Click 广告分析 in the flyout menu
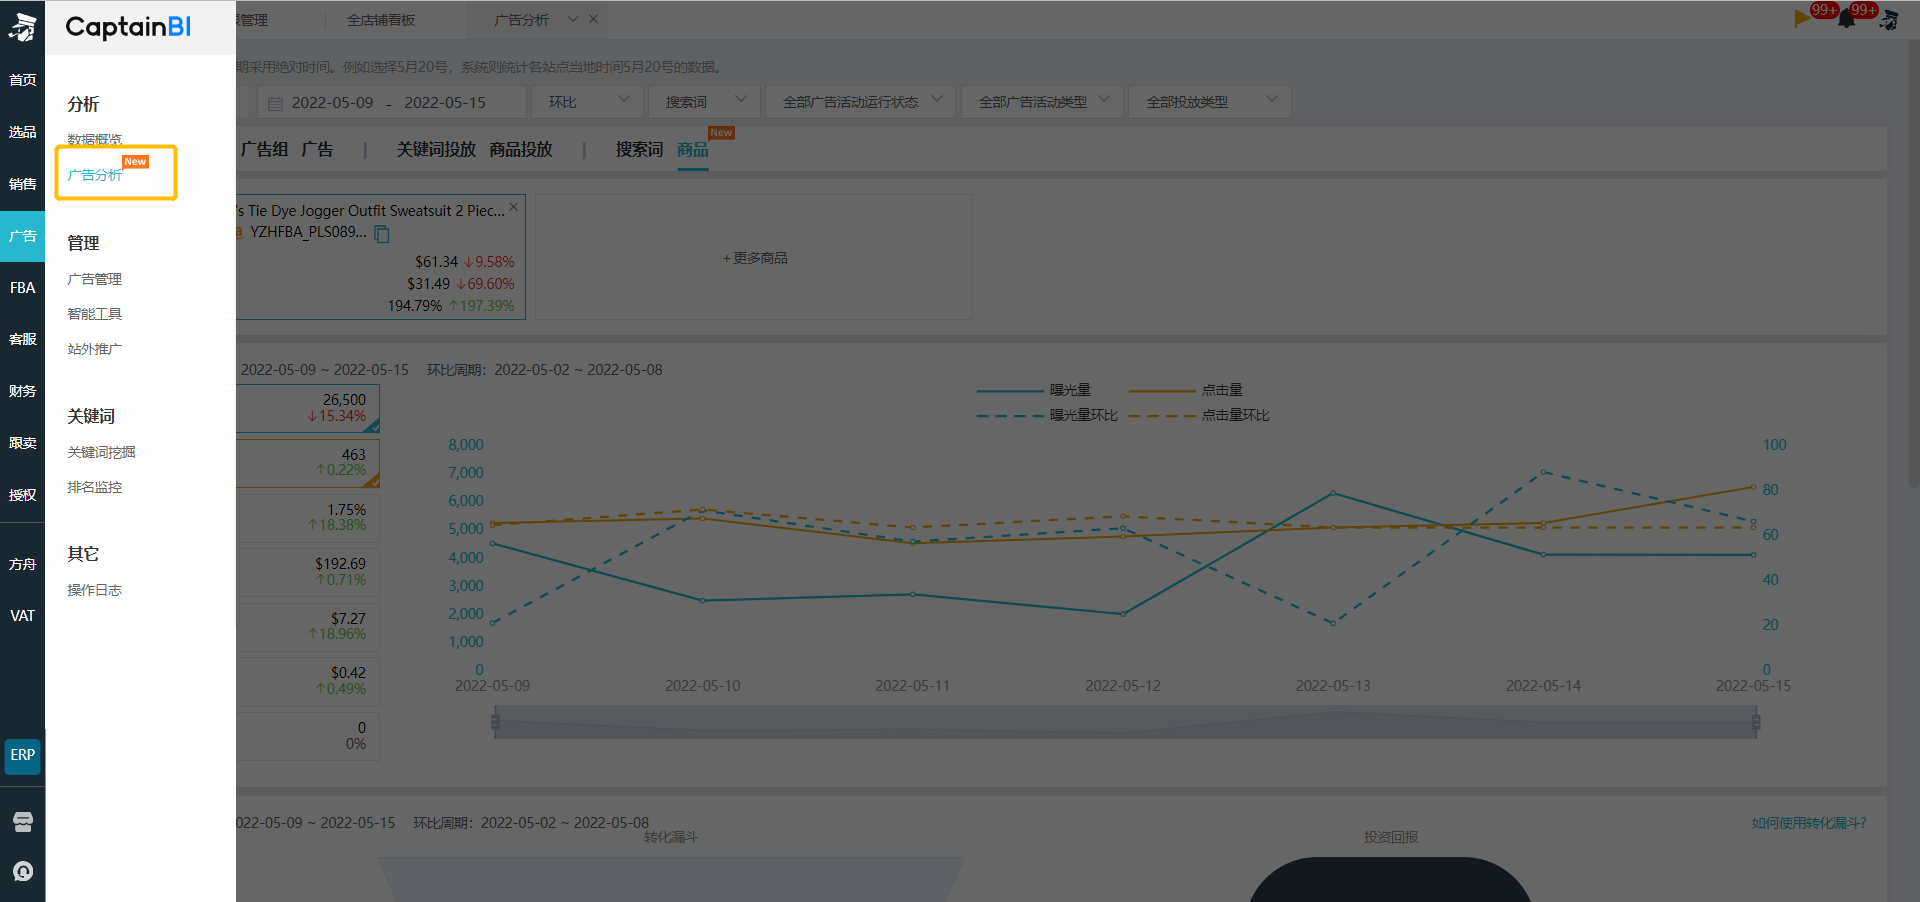Viewport: 1920px width, 902px height. (95, 175)
